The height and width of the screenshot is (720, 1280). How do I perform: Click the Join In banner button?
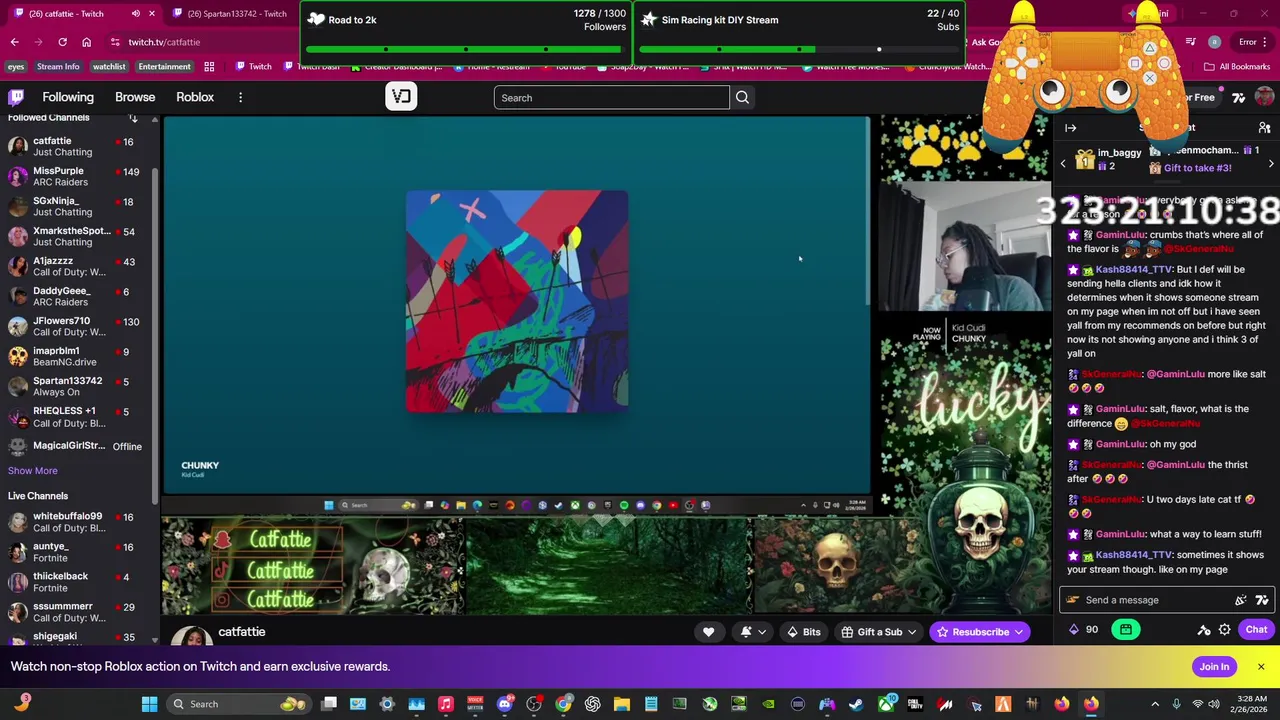[1214, 667]
